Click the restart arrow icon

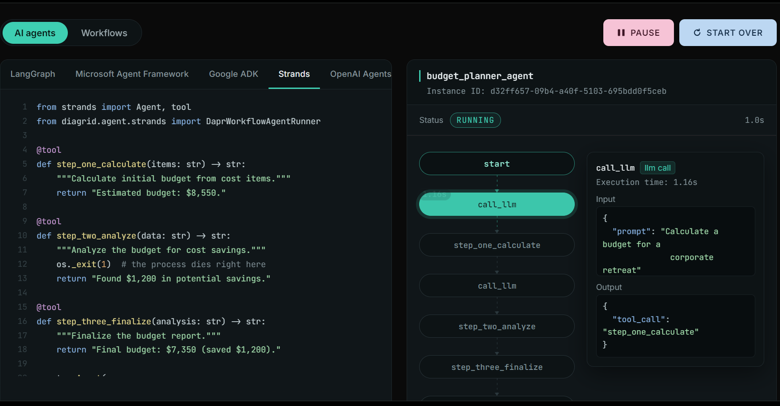tap(697, 33)
